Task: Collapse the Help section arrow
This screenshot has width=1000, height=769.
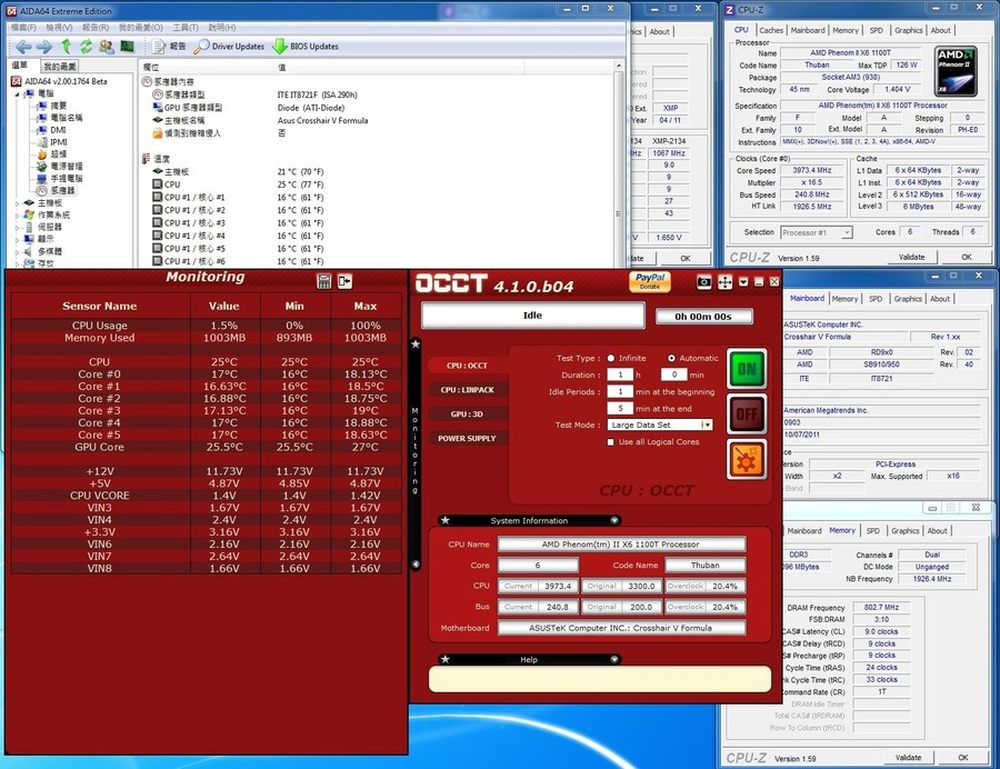Action: tap(614, 659)
